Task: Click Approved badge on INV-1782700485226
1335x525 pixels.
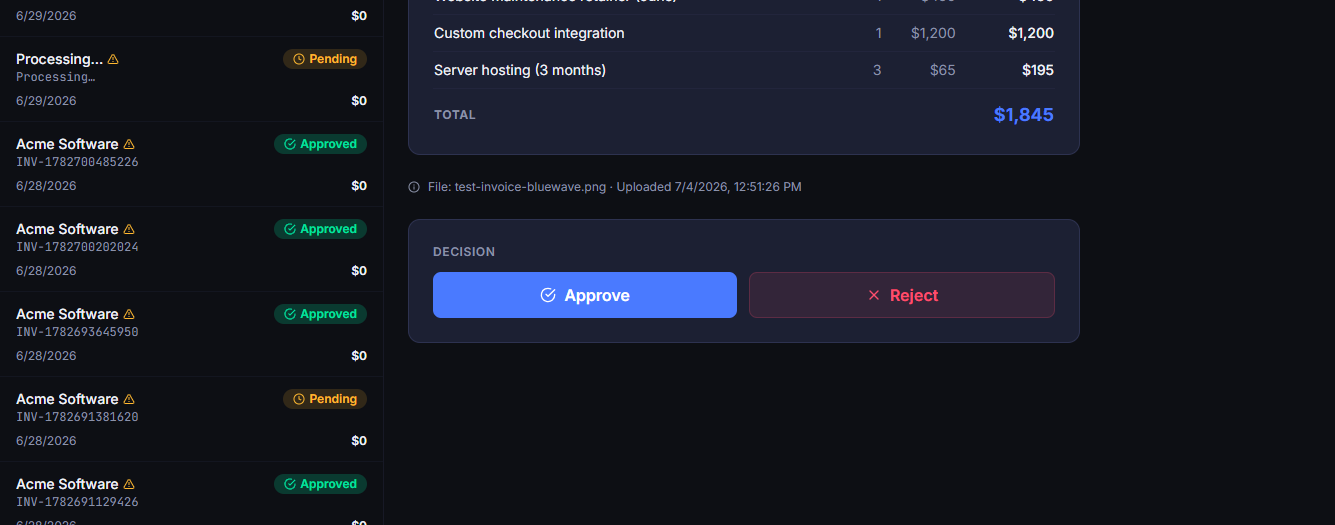Action: coord(320,144)
